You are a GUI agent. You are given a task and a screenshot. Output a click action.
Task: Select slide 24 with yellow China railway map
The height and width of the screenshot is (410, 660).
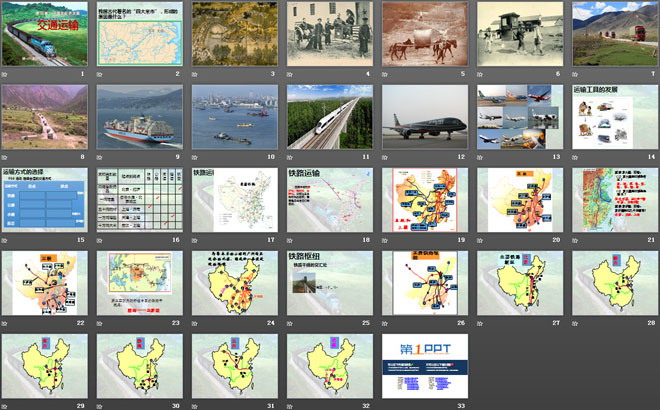[x=235, y=283]
